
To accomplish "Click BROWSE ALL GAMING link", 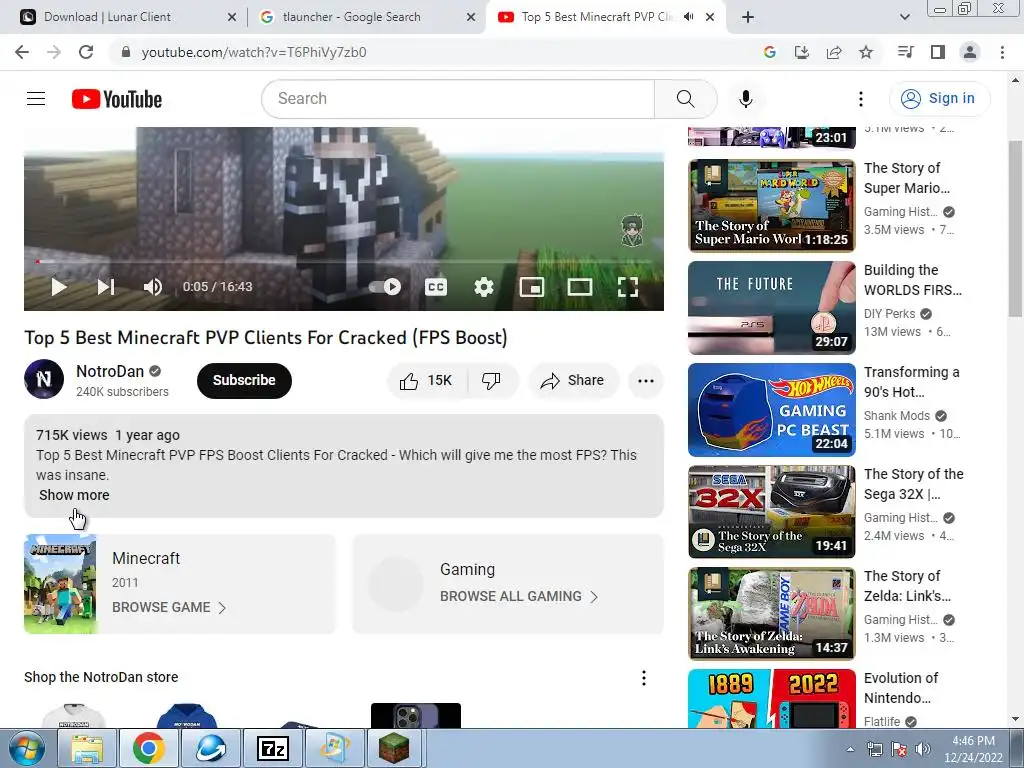I will [x=519, y=597].
